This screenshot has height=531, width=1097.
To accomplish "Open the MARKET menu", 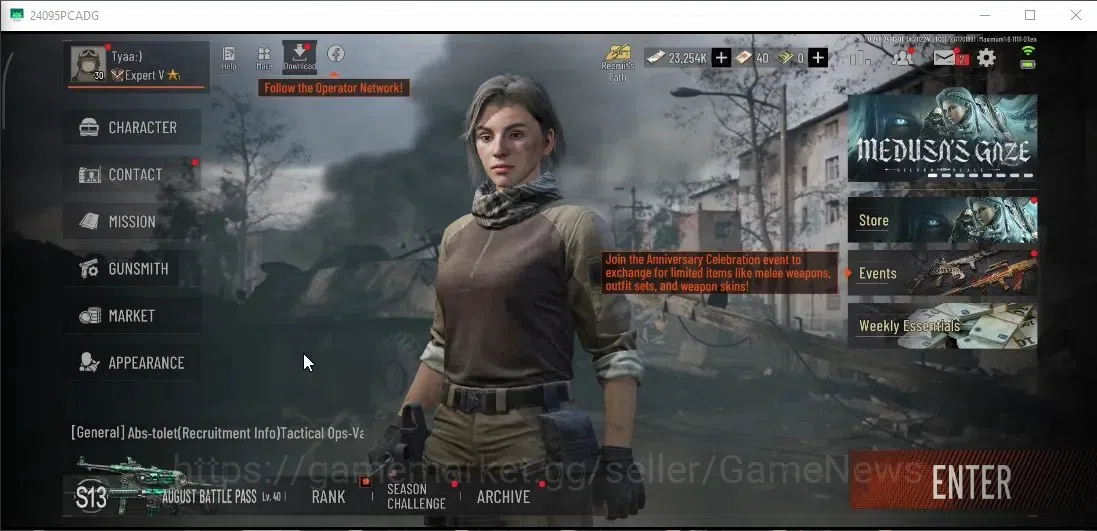I will (133, 316).
